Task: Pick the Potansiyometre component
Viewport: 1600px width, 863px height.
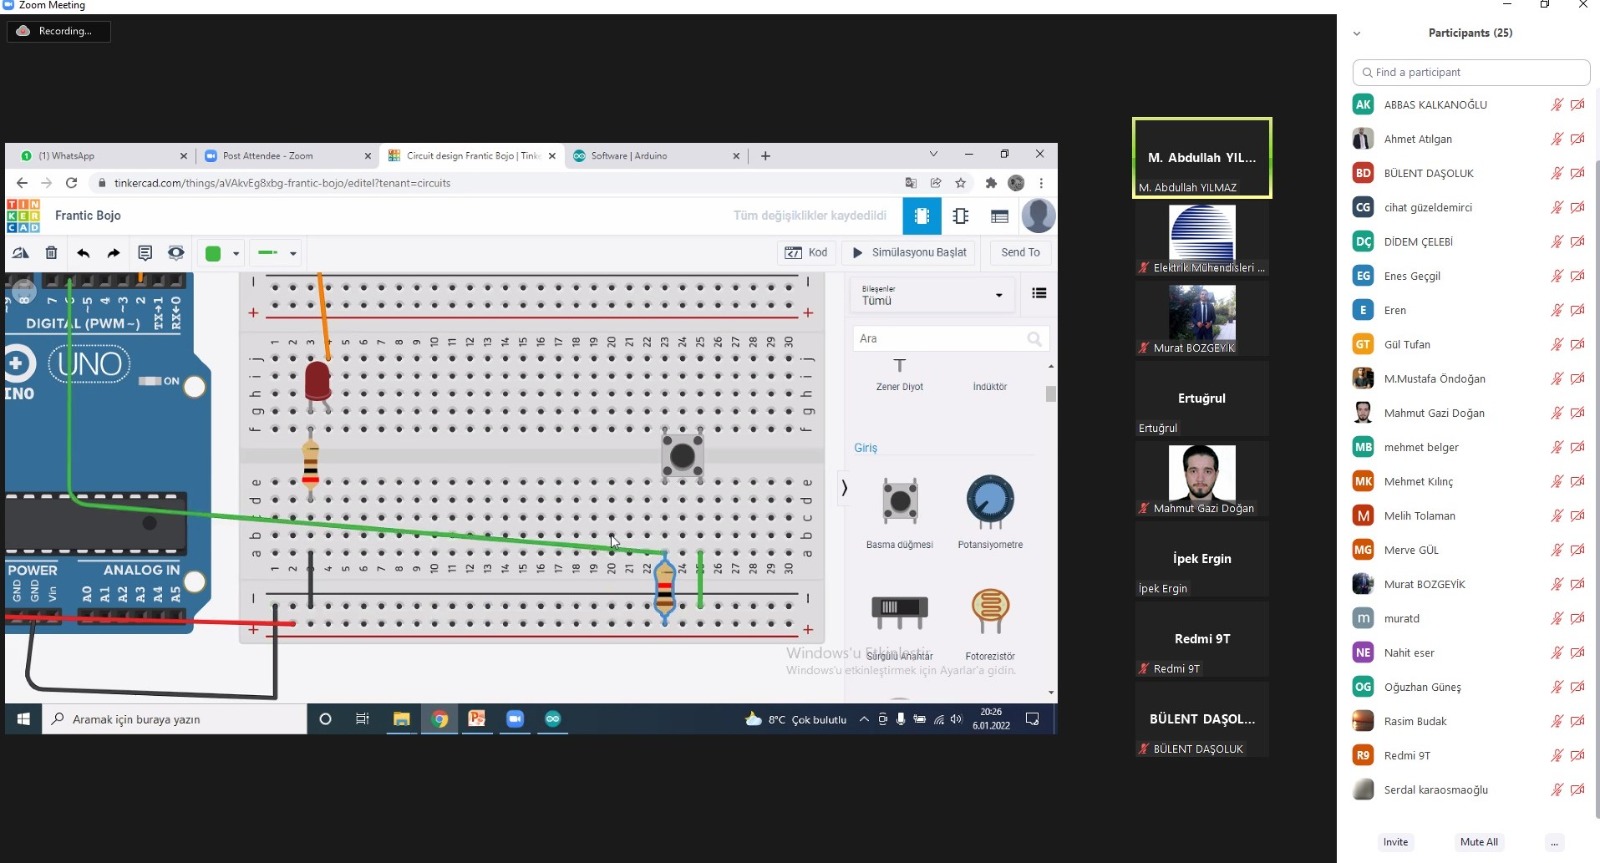Action: [990, 510]
